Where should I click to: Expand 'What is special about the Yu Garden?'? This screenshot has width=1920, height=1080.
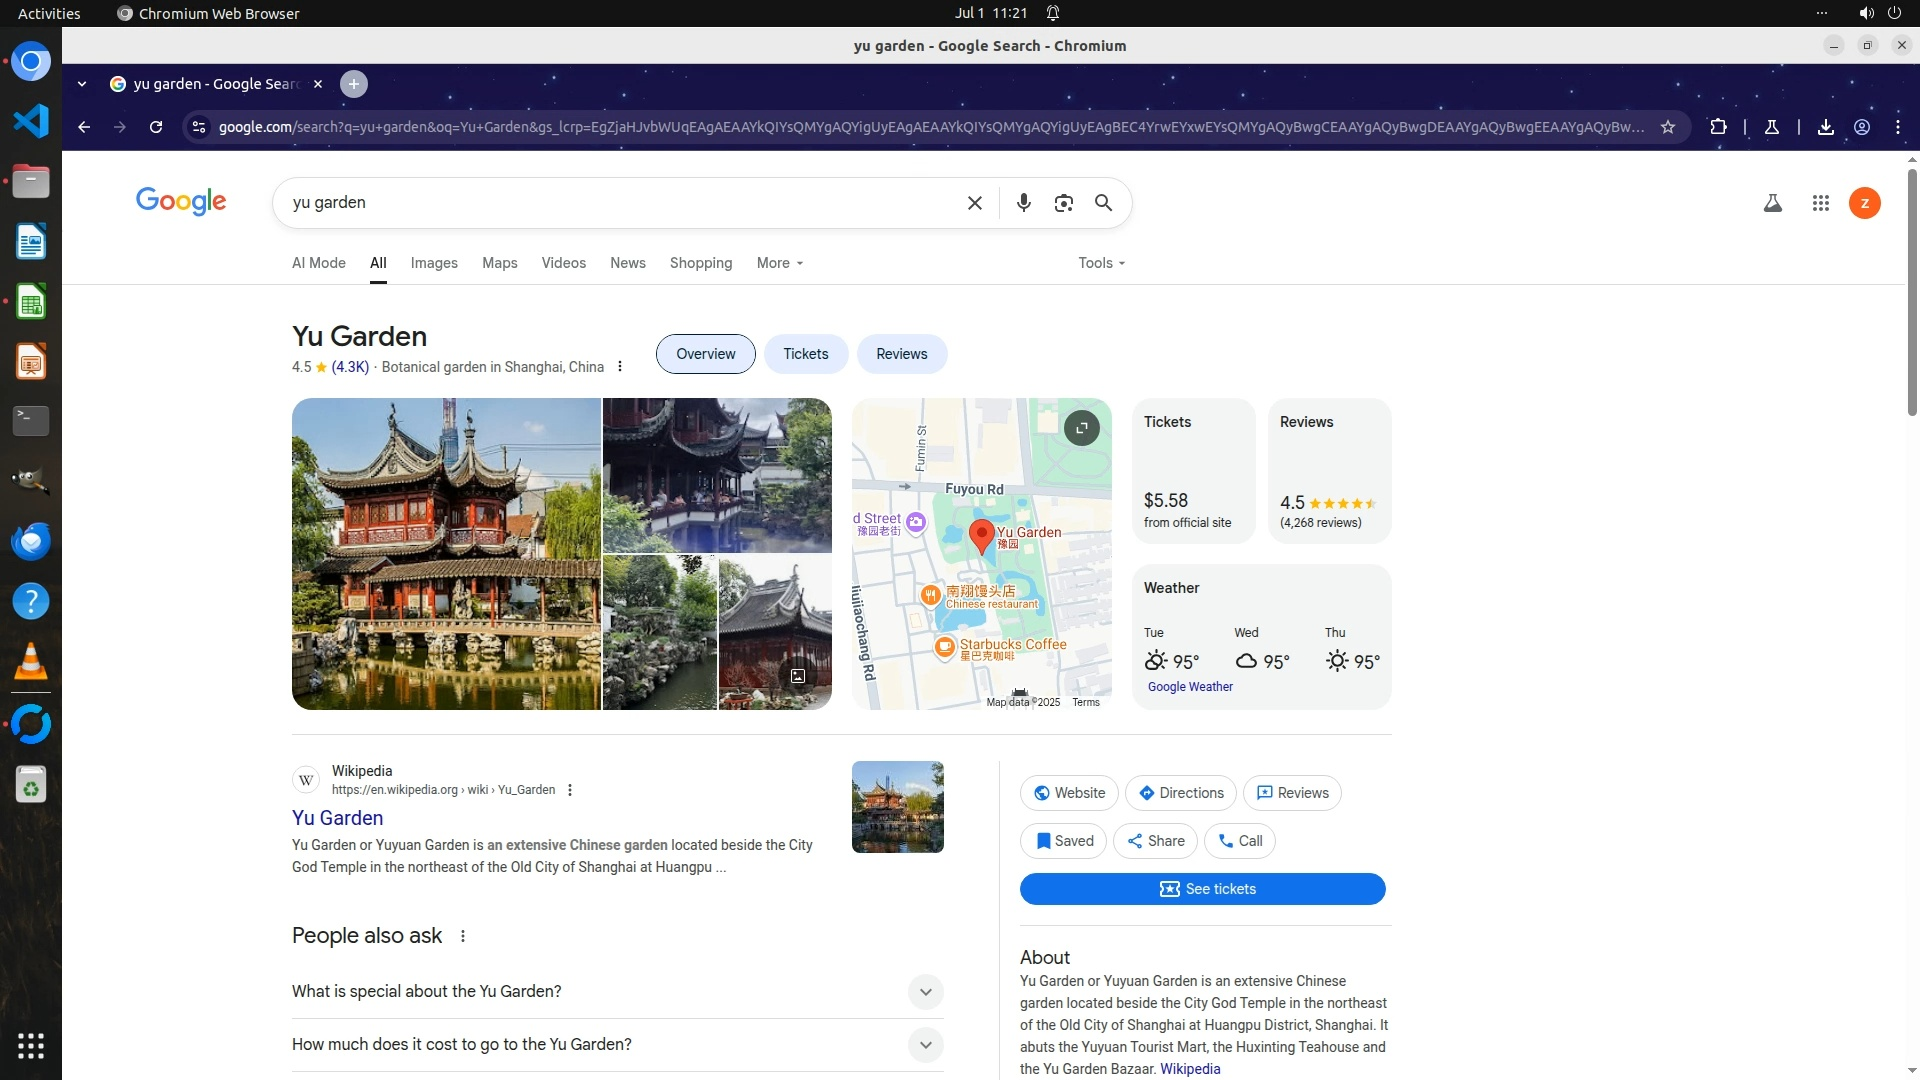pos(925,992)
